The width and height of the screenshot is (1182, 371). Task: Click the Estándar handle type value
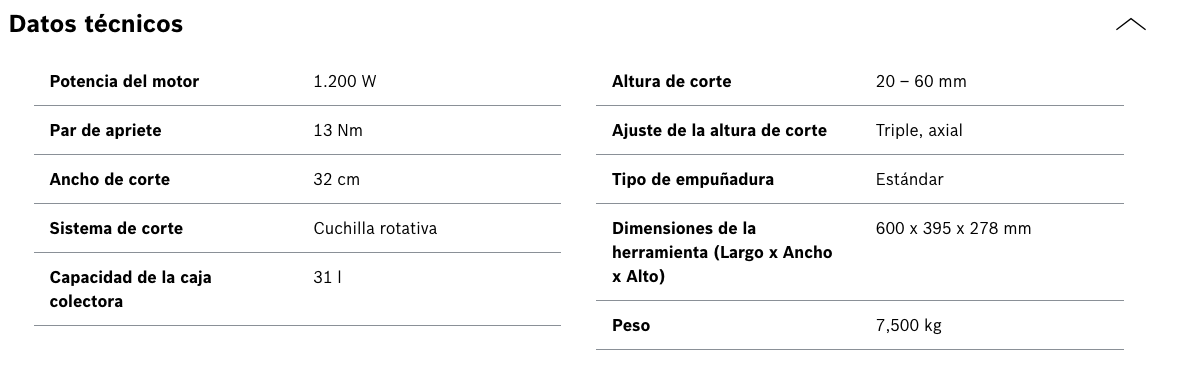click(x=910, y=179)
